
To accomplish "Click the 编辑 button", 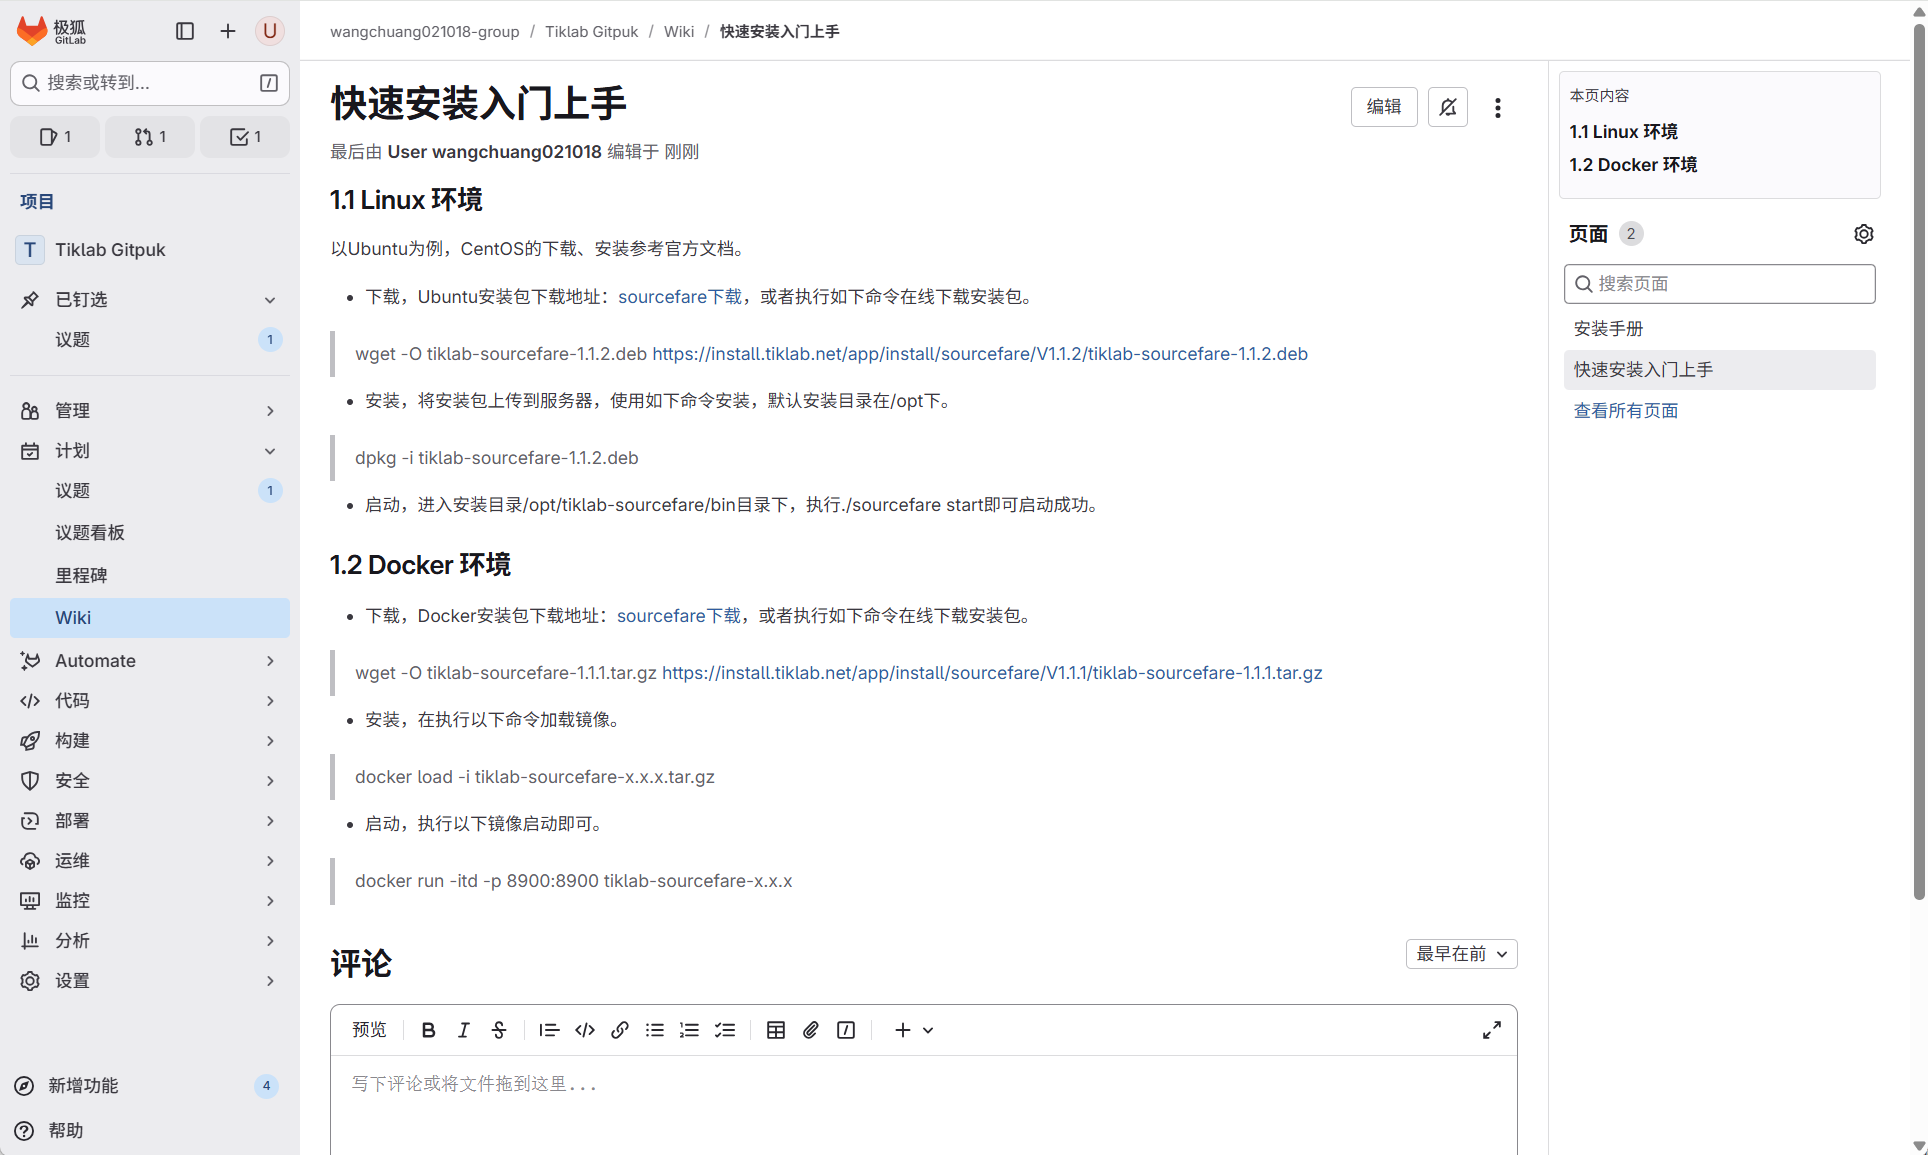I will [1384, 107].
